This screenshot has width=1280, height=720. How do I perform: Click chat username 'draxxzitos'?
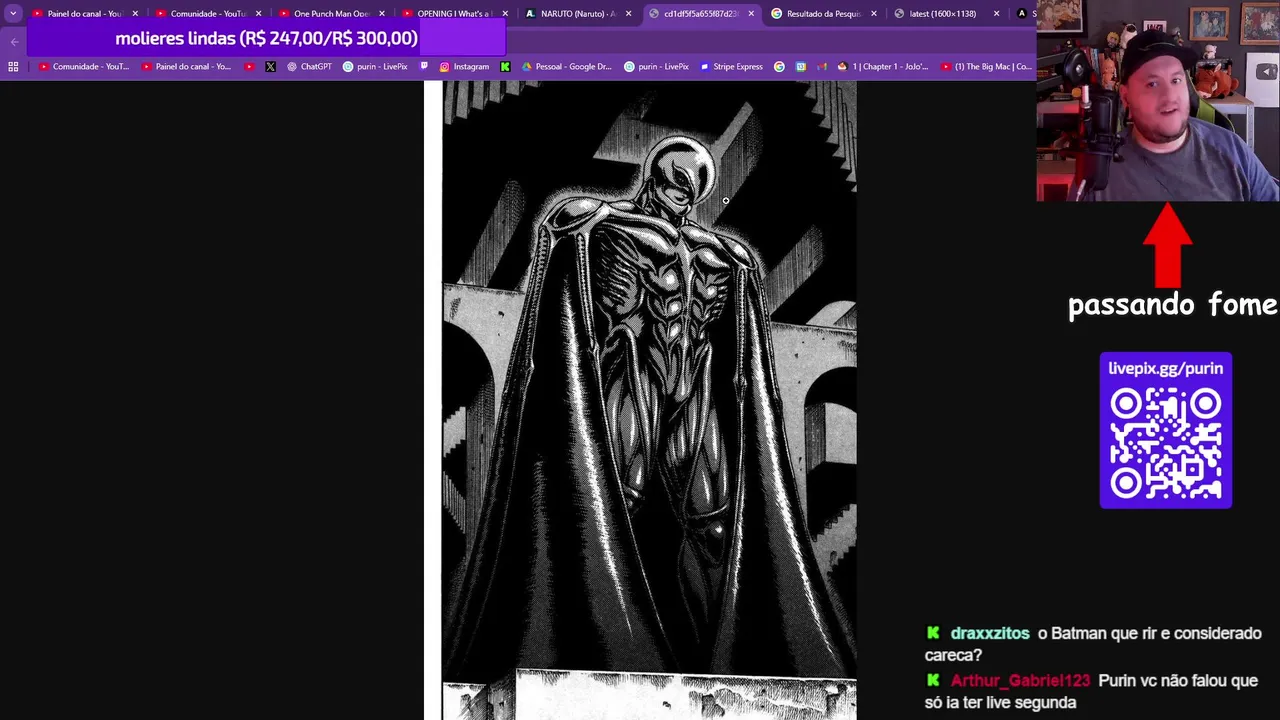click(x=989, y=633)
